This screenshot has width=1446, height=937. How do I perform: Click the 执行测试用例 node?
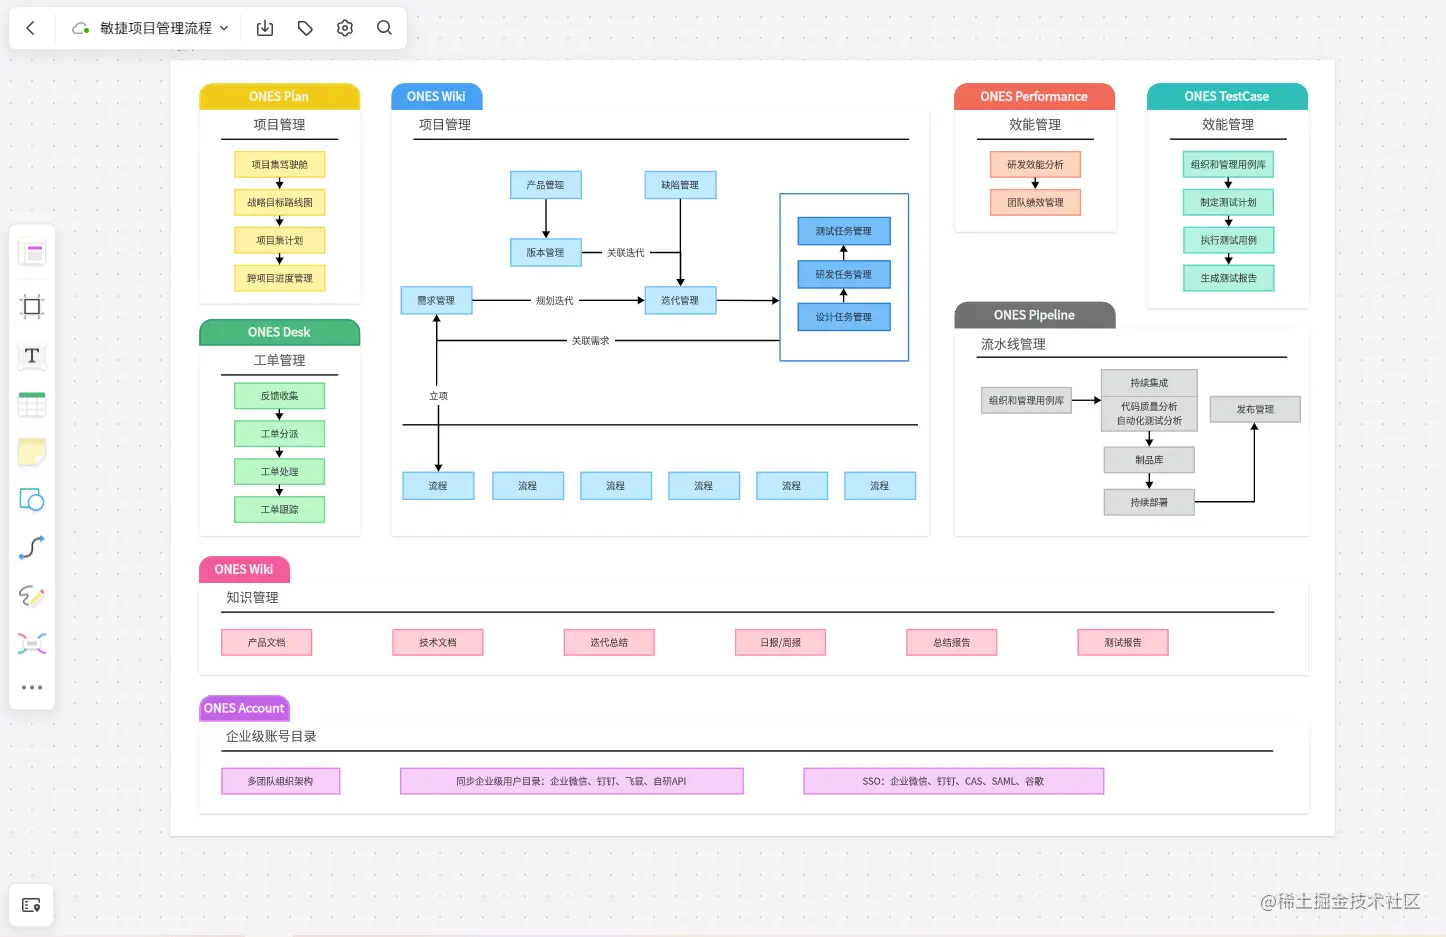click(x=1228, y=240)
